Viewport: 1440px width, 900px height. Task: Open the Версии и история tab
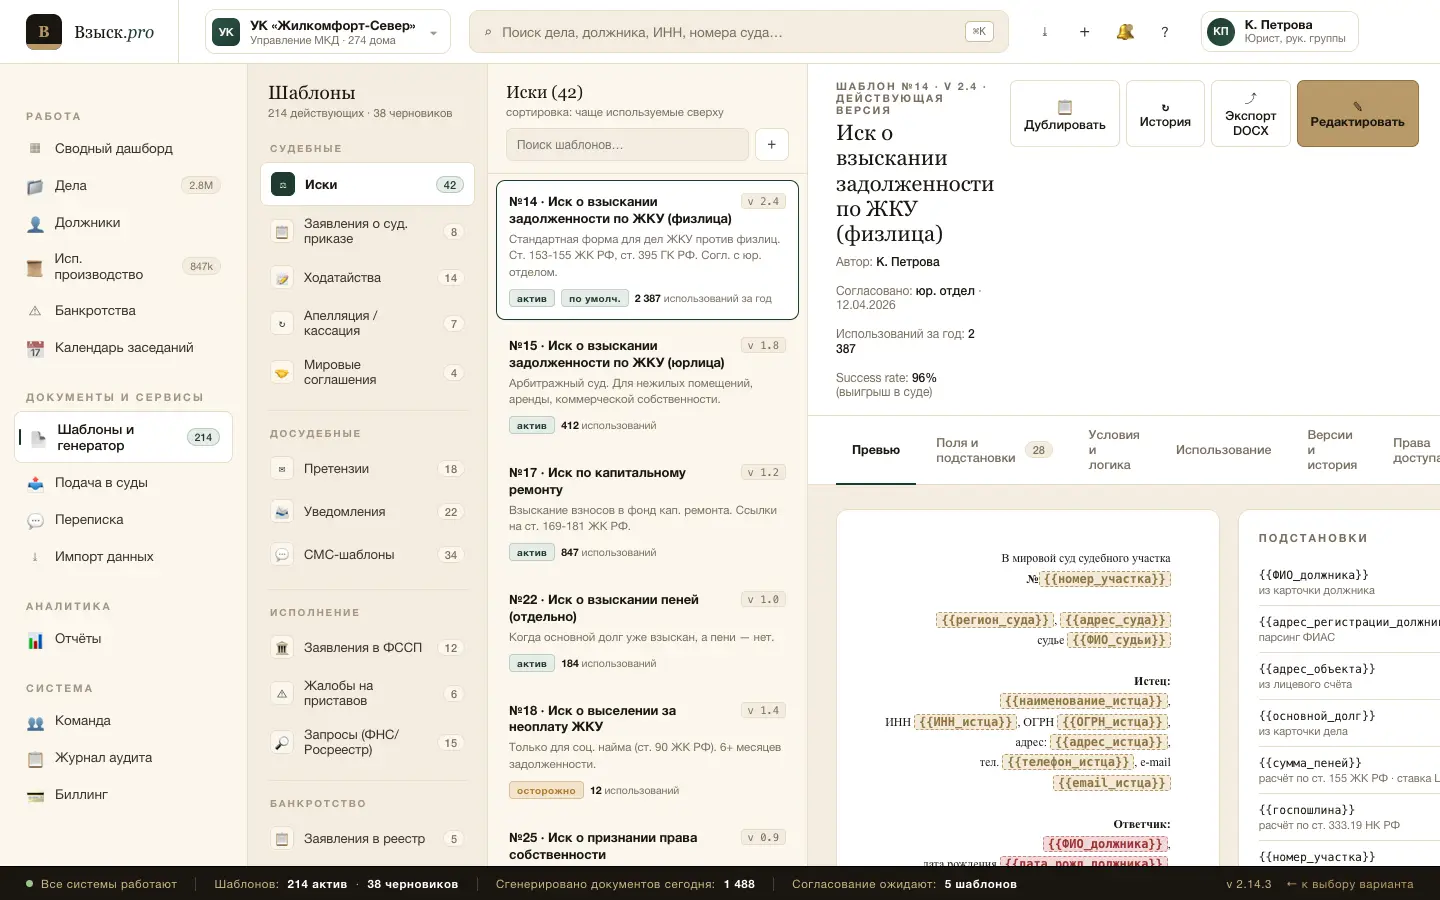[1332, 450]
